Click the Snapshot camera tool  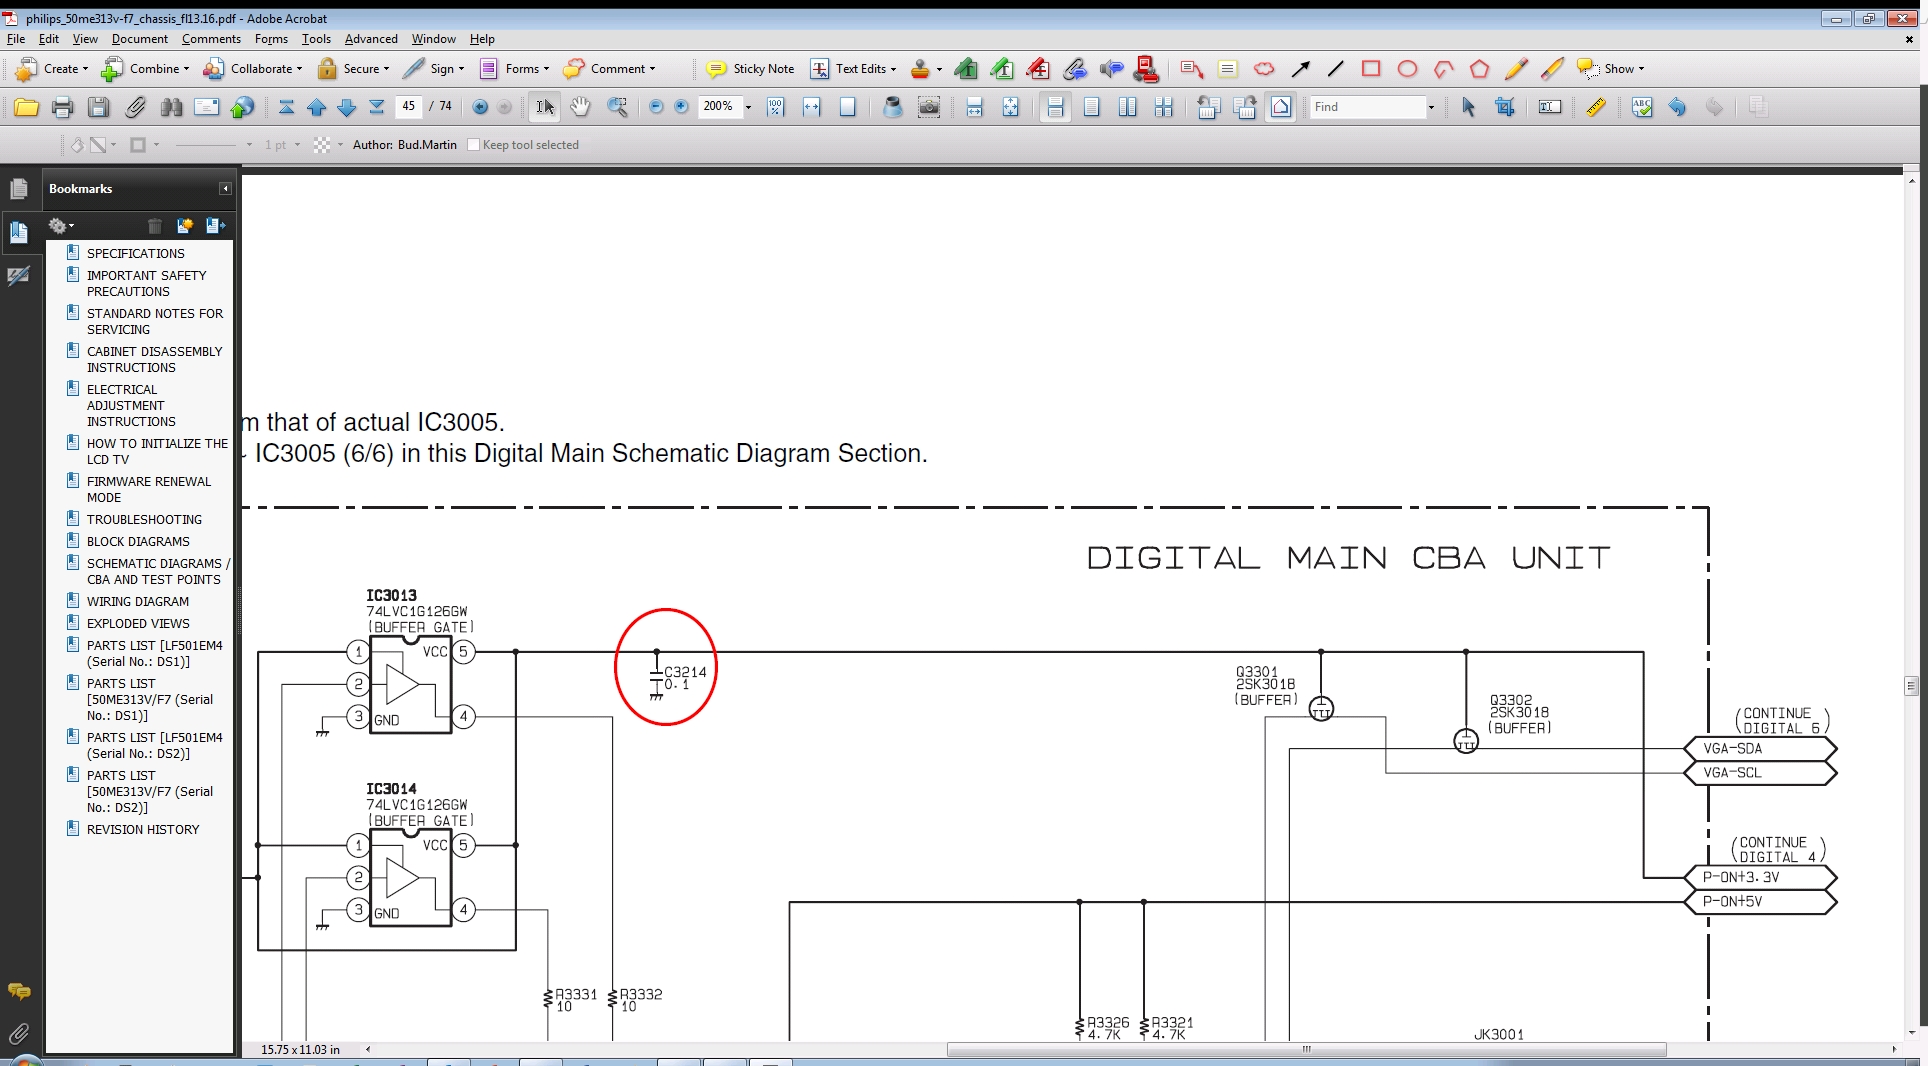(x=929, y=107)
